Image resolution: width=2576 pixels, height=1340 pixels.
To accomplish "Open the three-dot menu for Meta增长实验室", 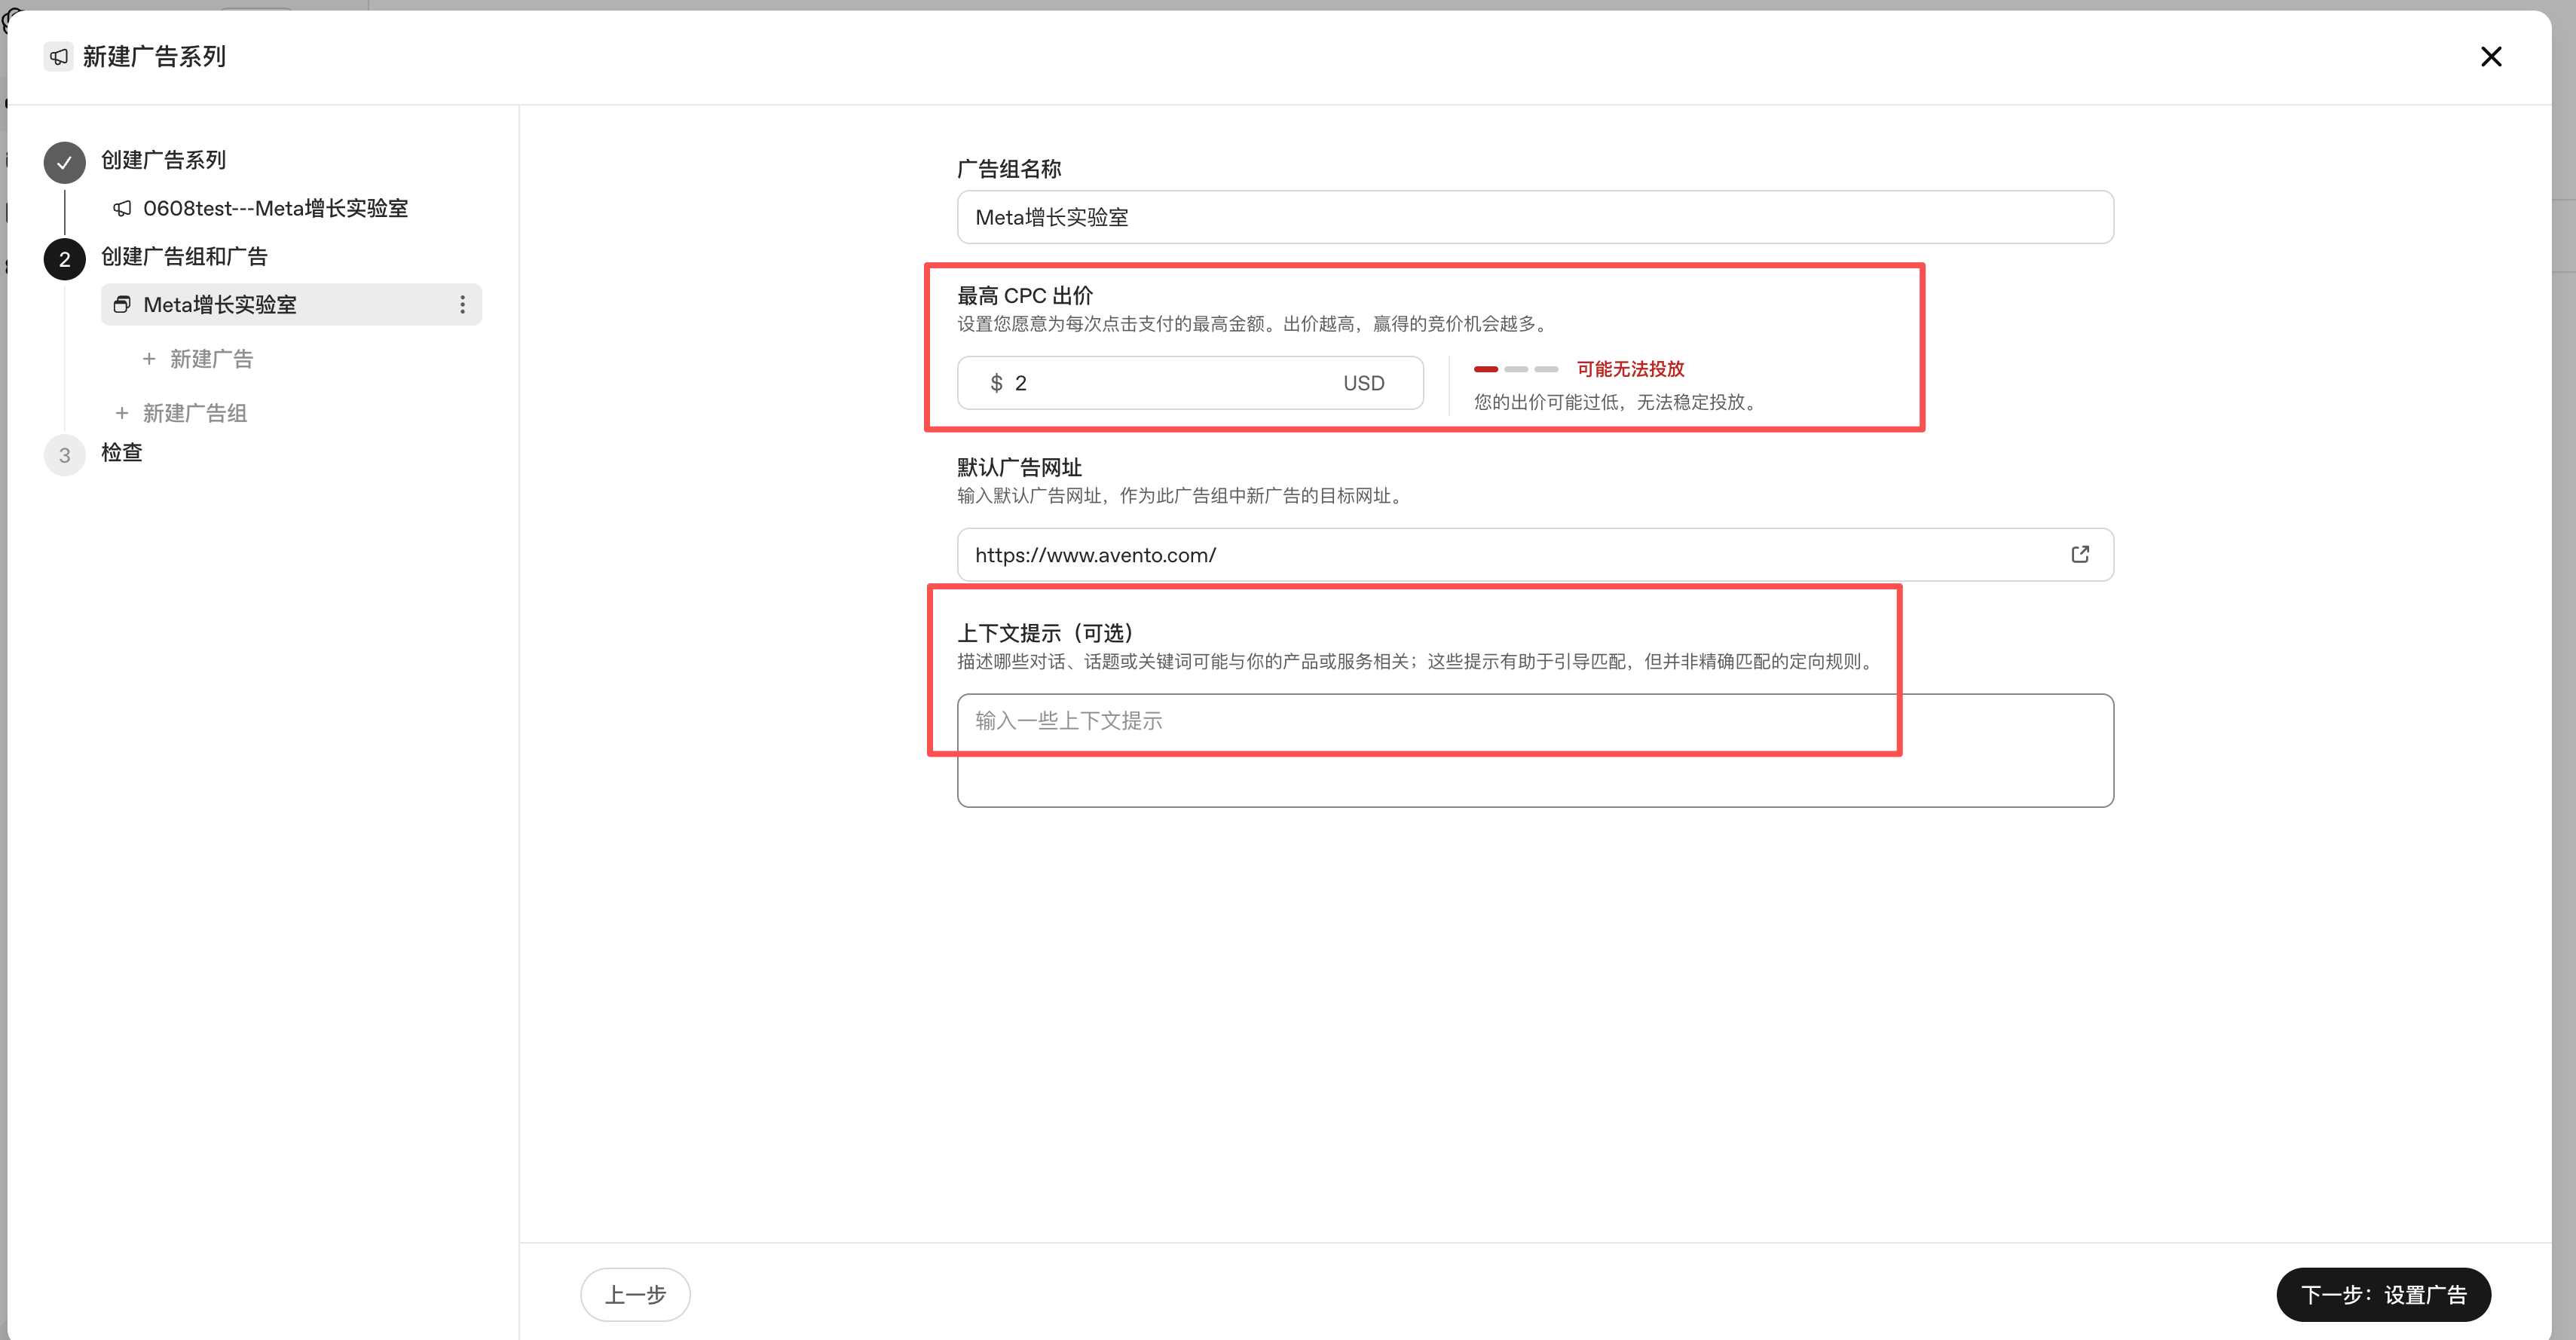I will coord(462,304).
